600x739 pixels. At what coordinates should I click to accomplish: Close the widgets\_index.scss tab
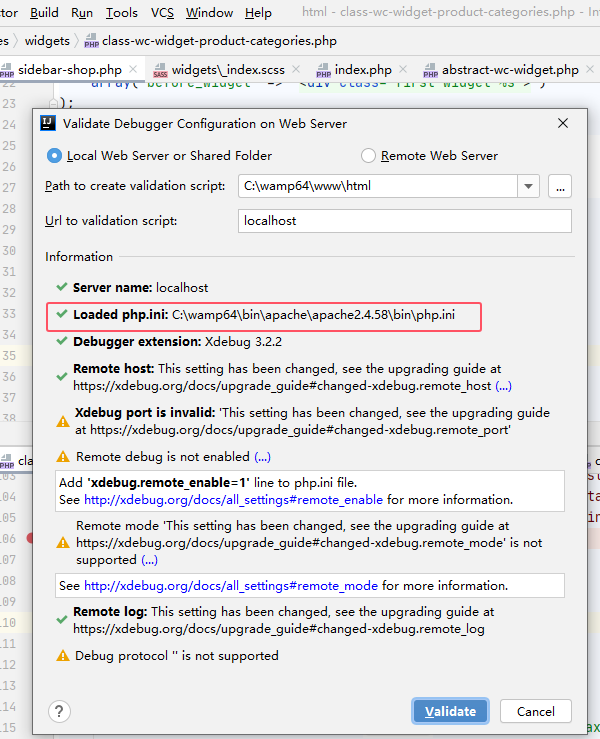pyautogui.click(x=296, y=69)
